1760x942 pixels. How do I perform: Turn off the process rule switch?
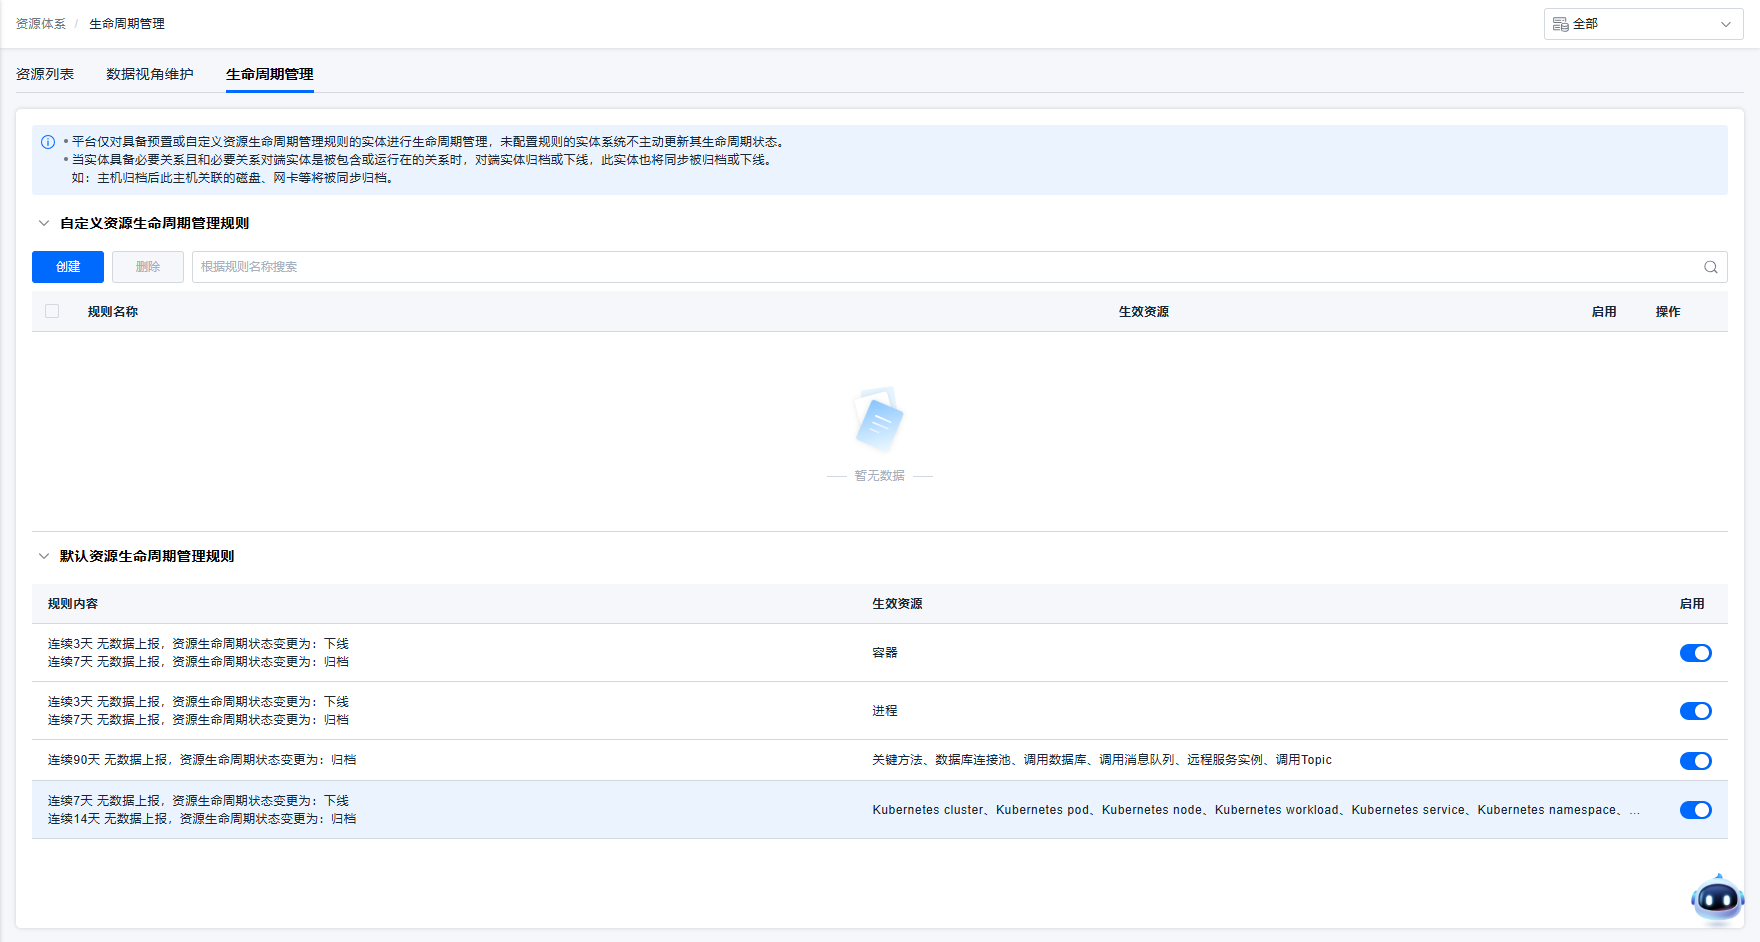pyautogui.click(x=1695, y=711)
